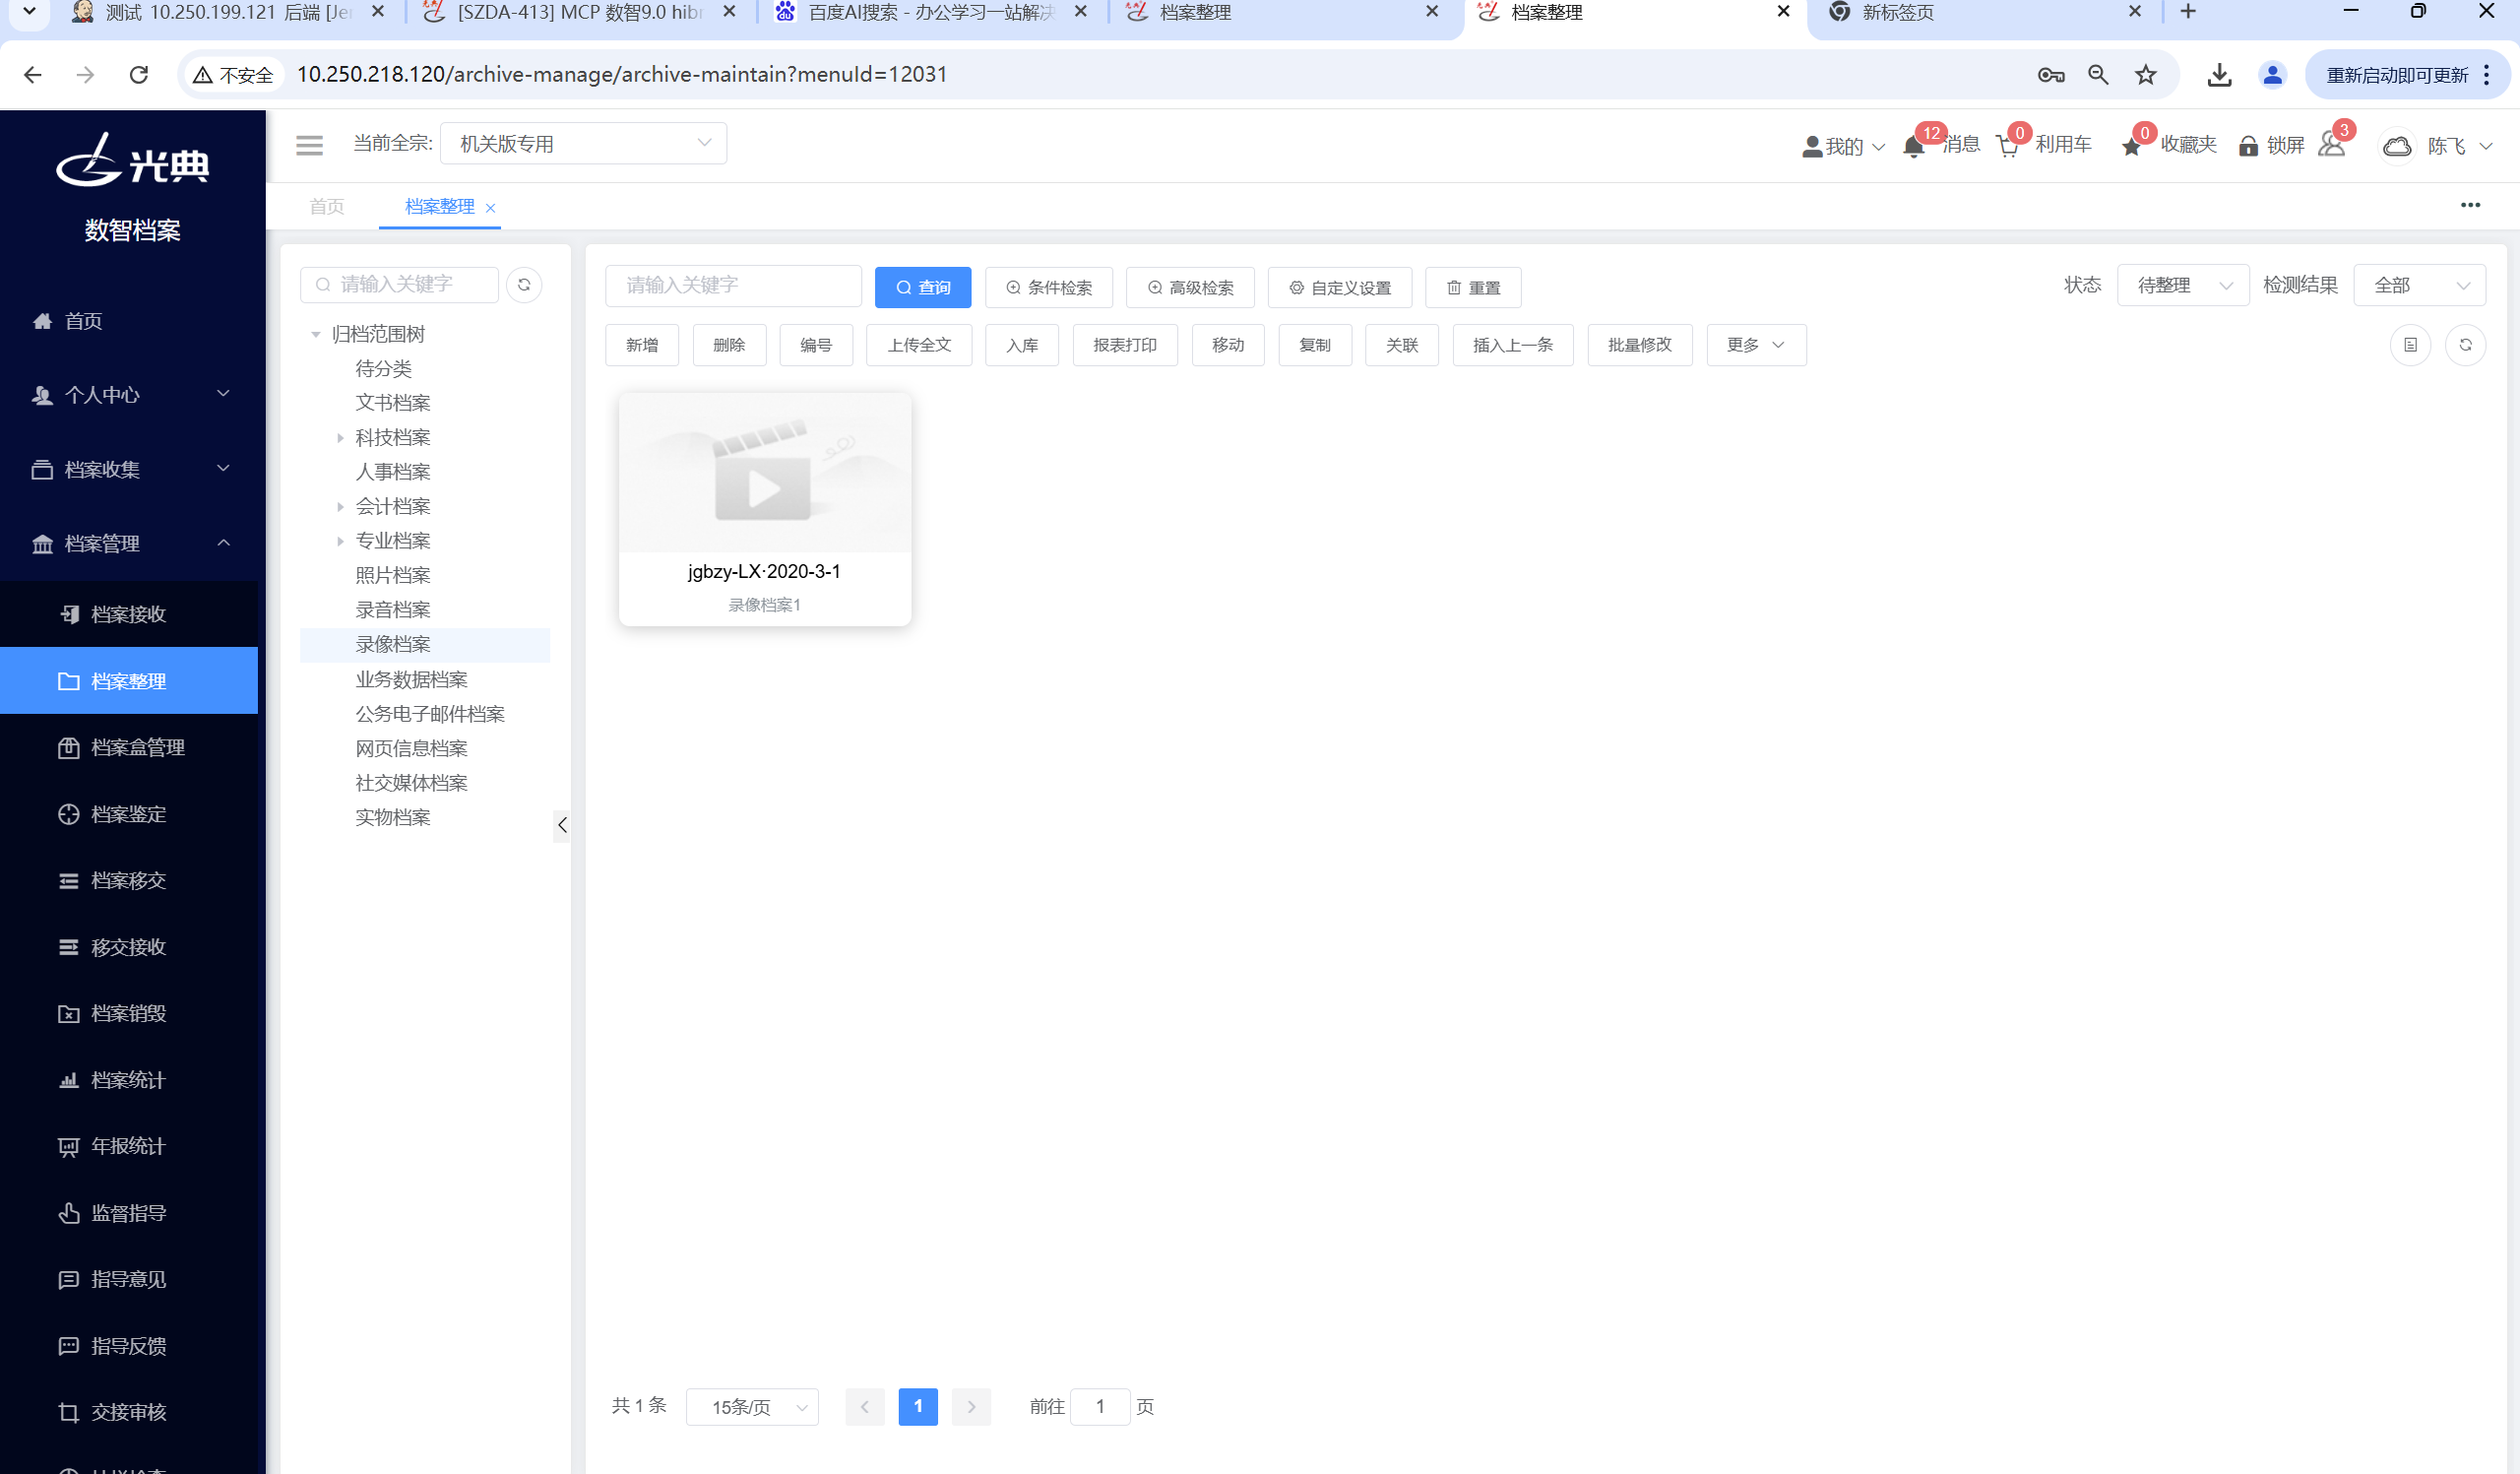This screenshot has height=1474, width=2520.
Task: Open the message bell notifications
Action: (x=1913, y=146)
